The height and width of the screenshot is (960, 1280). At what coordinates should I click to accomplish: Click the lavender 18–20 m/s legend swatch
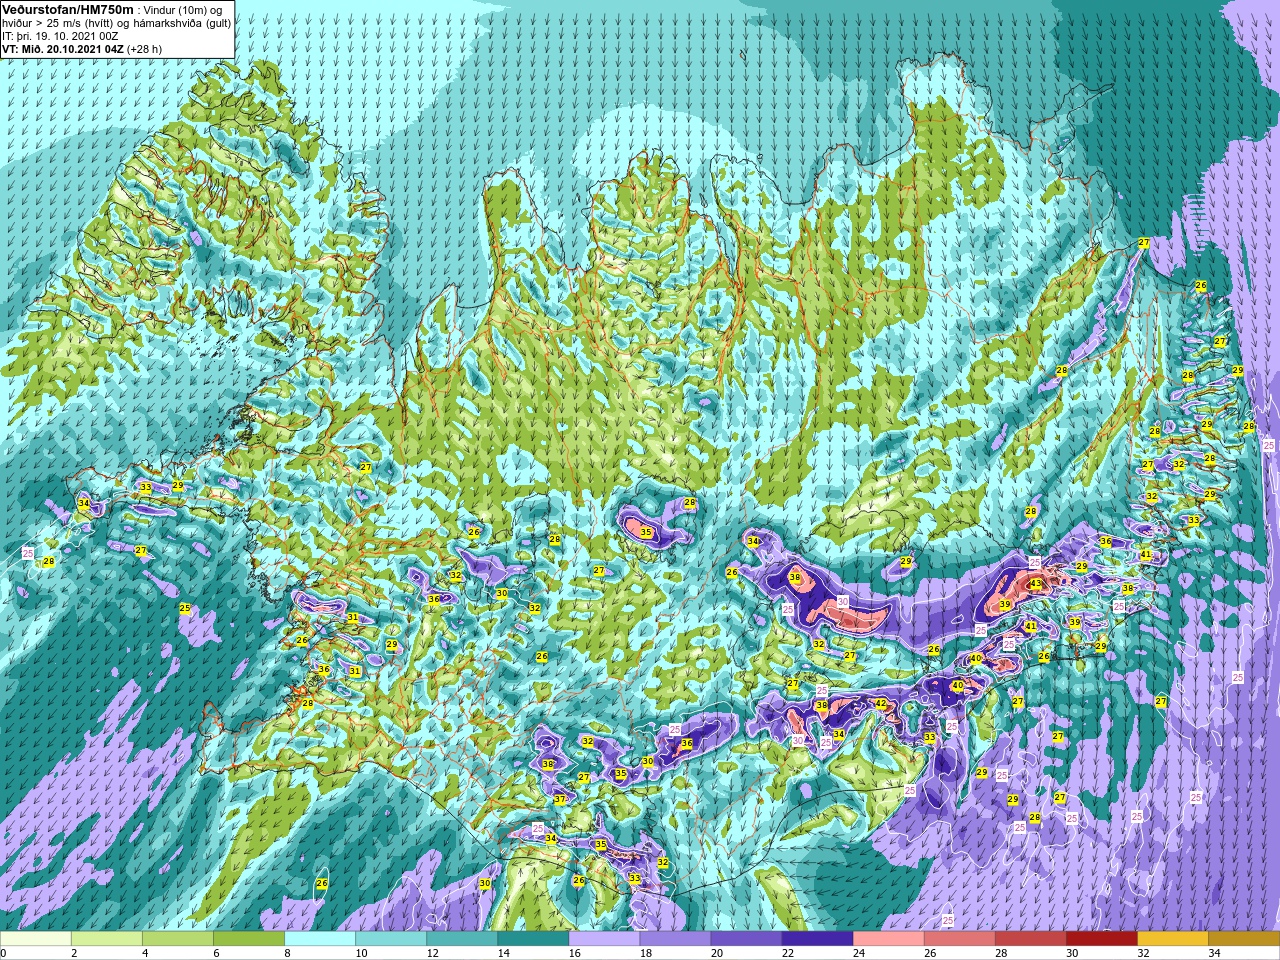point(675,939)
